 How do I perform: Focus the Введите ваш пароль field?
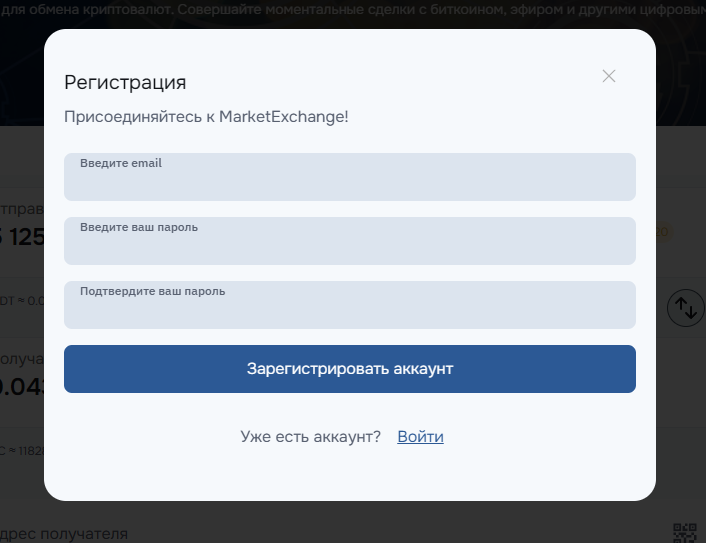coord(350,241)
